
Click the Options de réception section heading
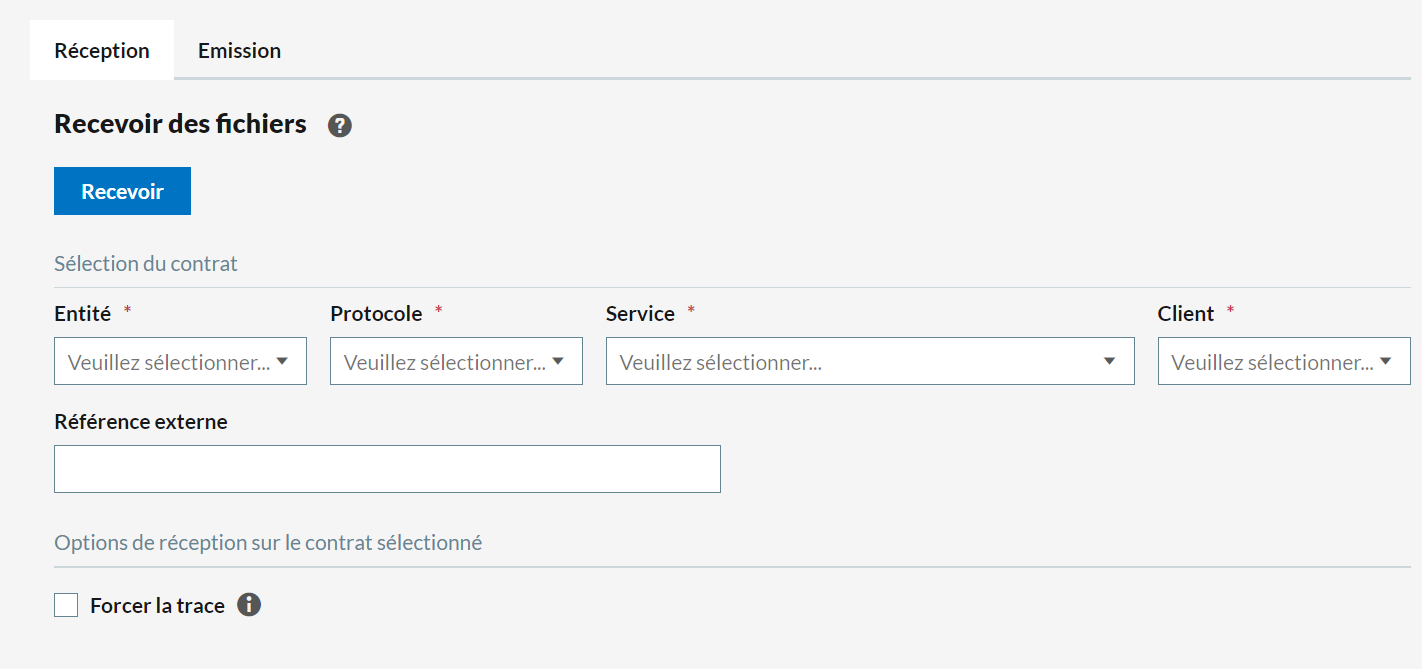pyautogui.click(x=268, y=543)
